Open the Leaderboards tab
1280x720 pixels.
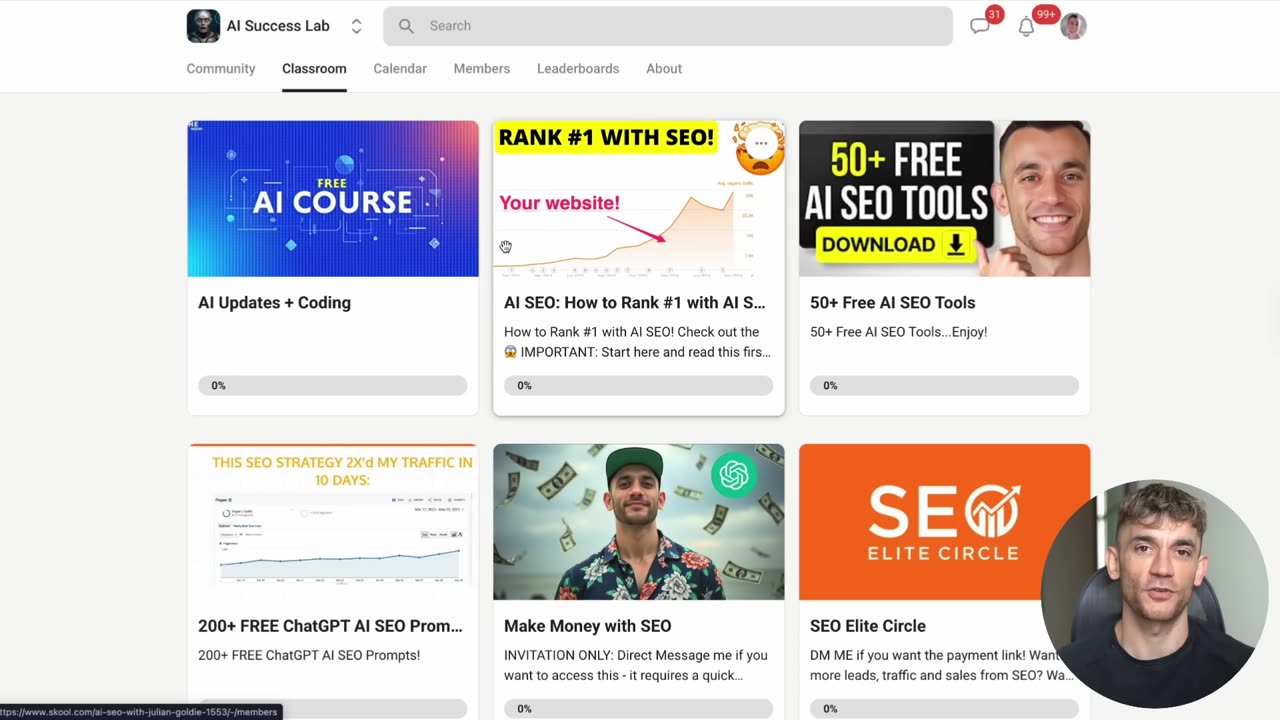tap(578, 69)
